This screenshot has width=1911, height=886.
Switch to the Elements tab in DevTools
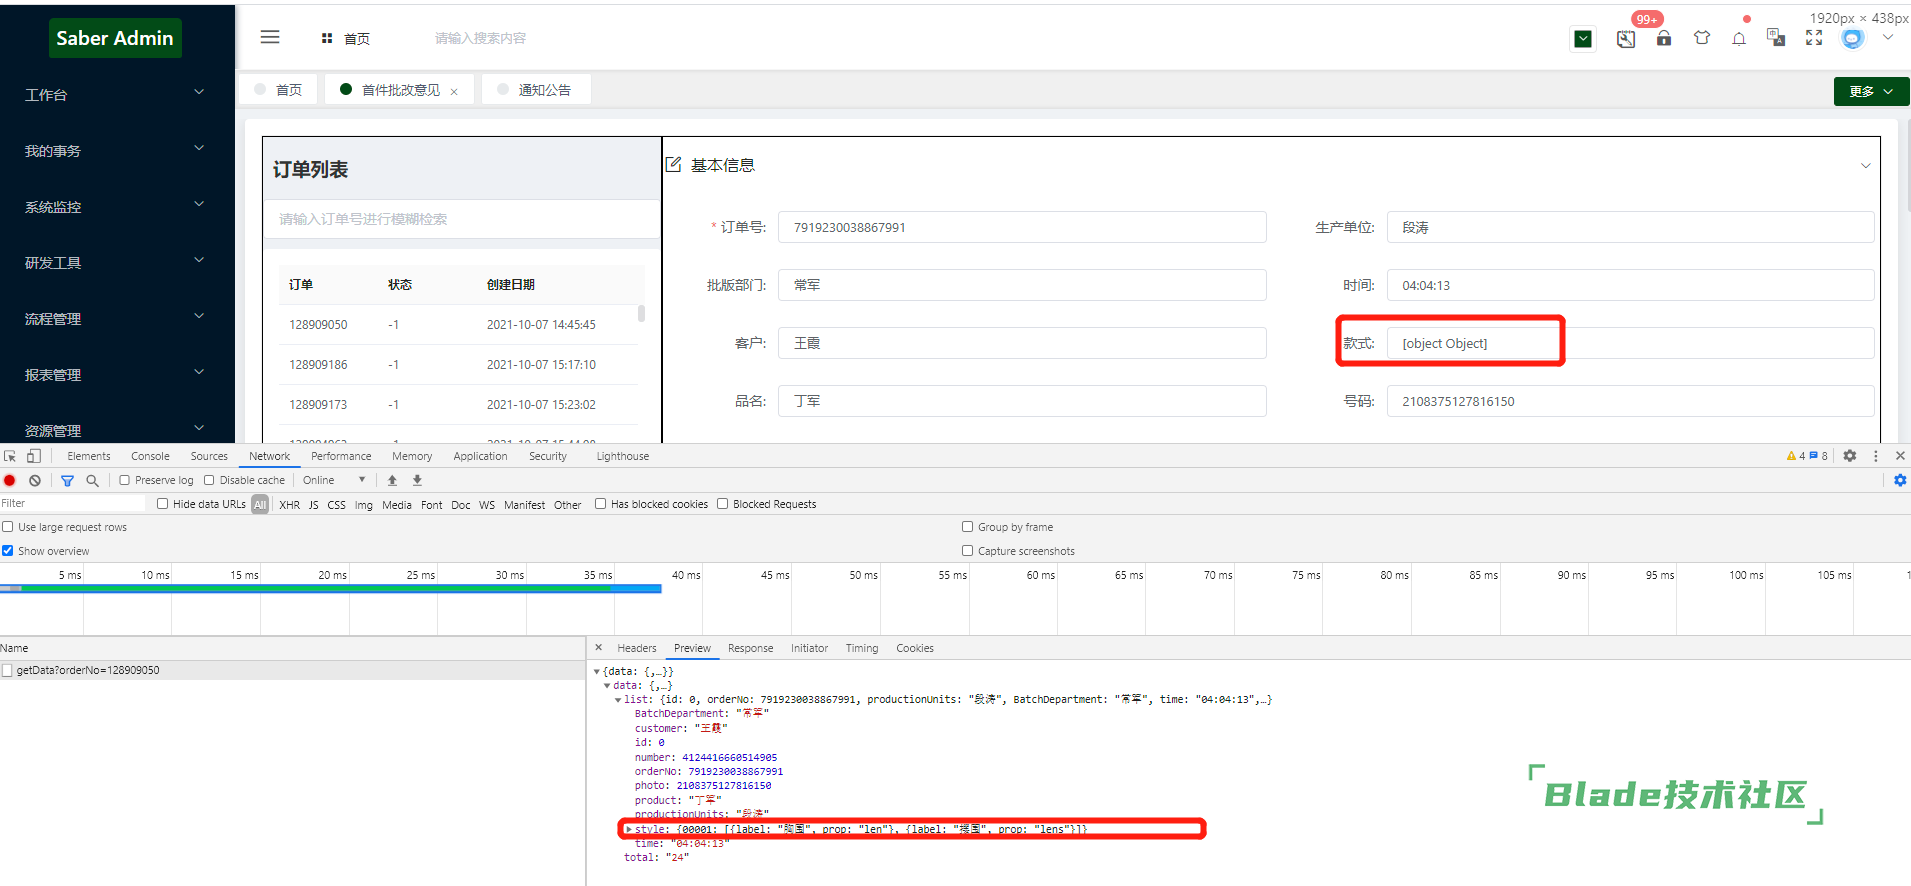[x=89, y=456]
